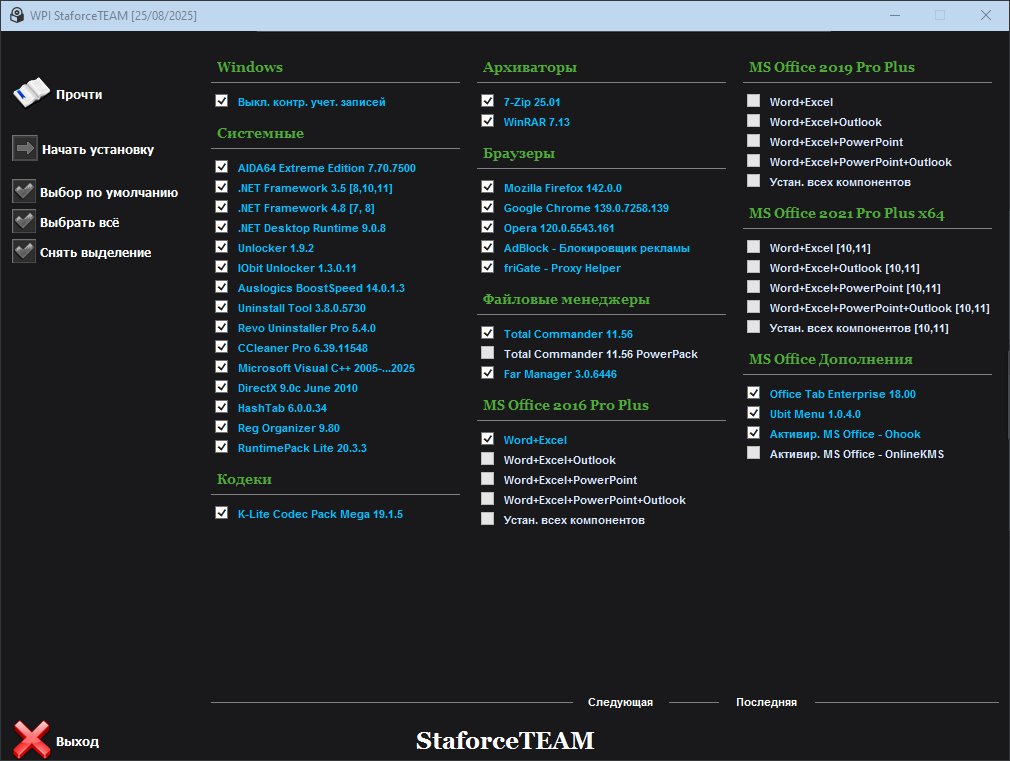Click the friGate - Proxy Helper label

(x=562, y=268)
